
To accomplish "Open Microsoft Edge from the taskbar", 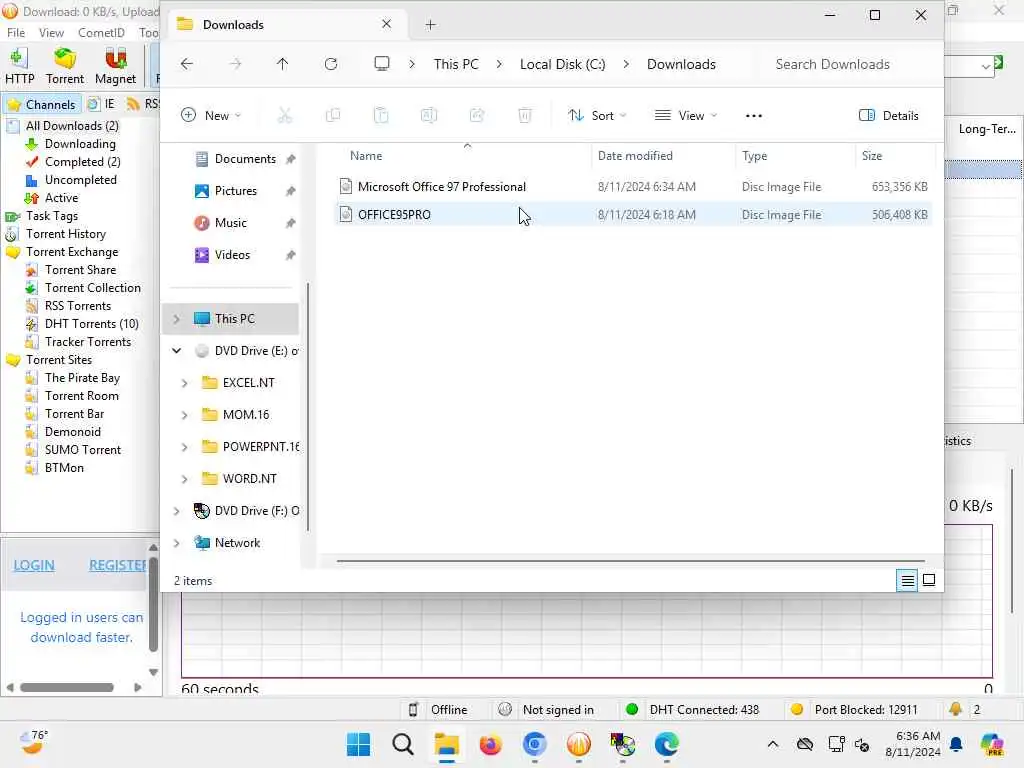I will 667,744.
